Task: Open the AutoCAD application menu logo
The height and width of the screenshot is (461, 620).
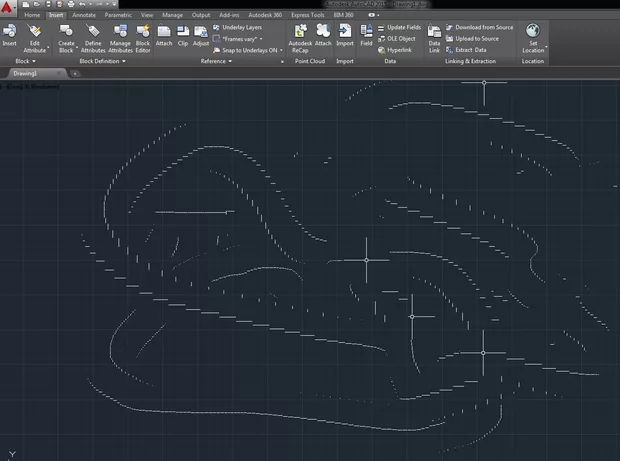Action: (x=9, y=6)
